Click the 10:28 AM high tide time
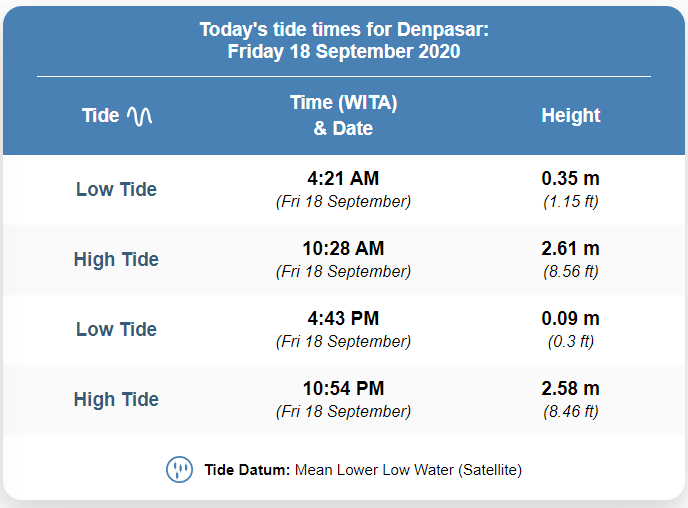The height and width of the screenshot is (508, 688). [x=343, y=248]
